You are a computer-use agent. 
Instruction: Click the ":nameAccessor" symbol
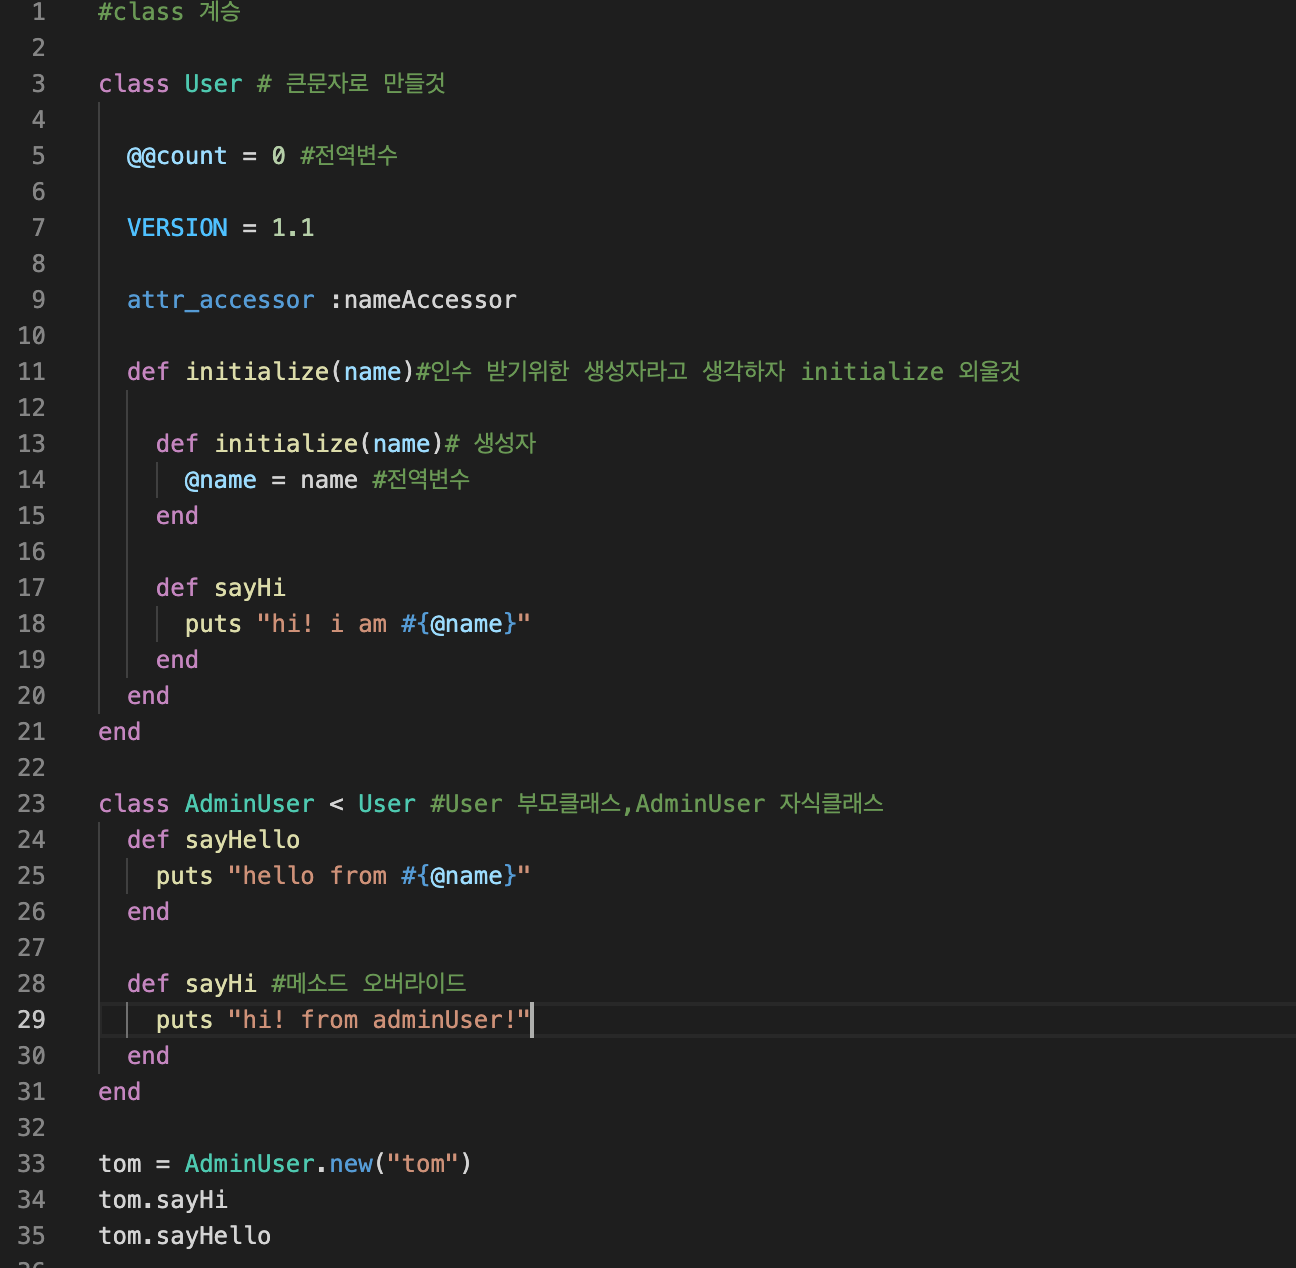click(x=423, y=300)
